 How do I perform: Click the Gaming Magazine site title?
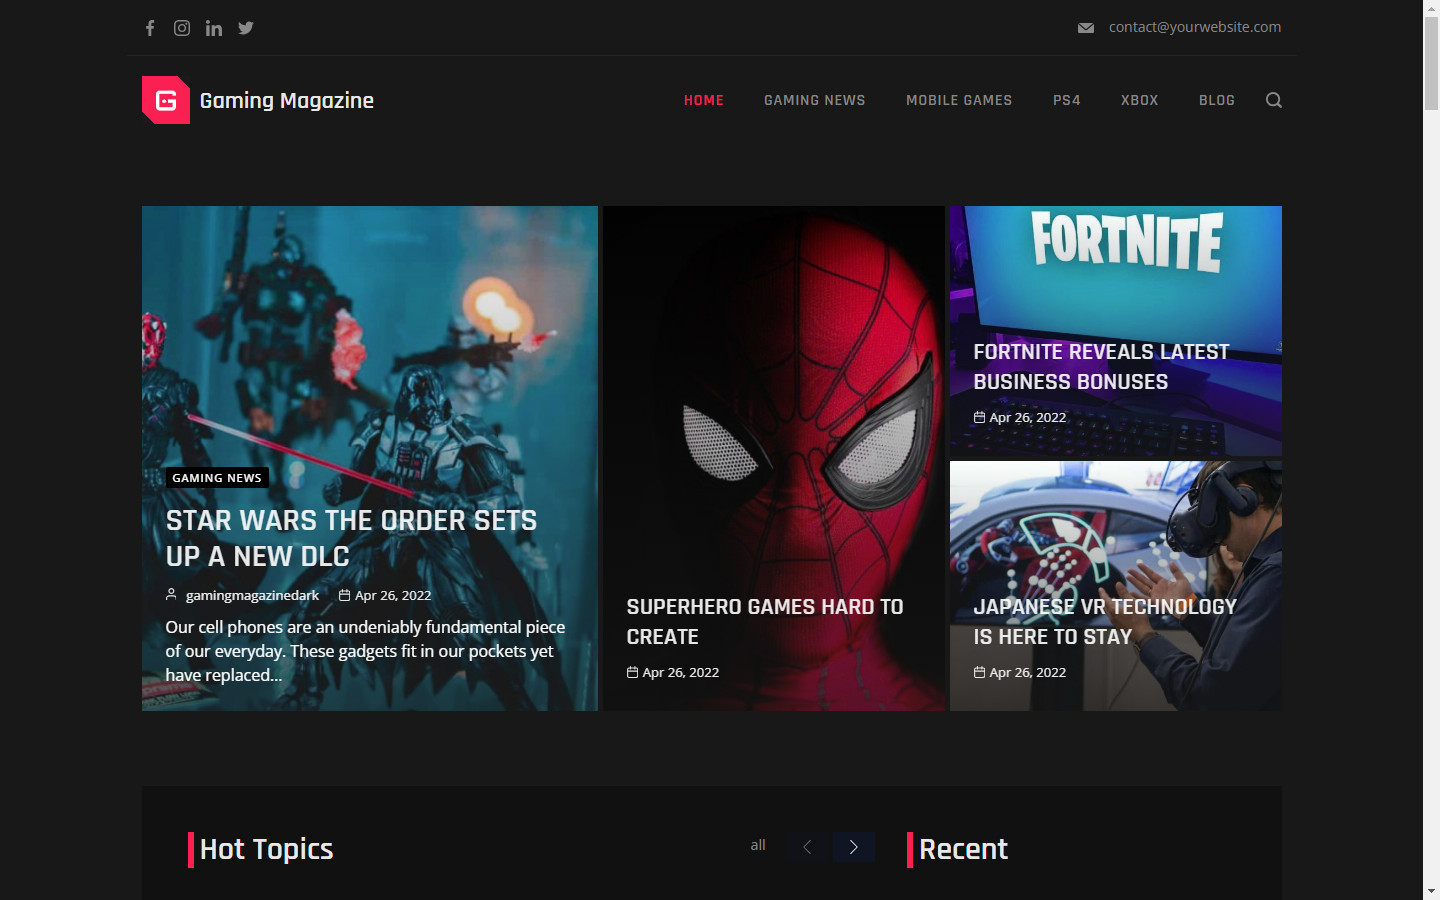coord(287,100)
